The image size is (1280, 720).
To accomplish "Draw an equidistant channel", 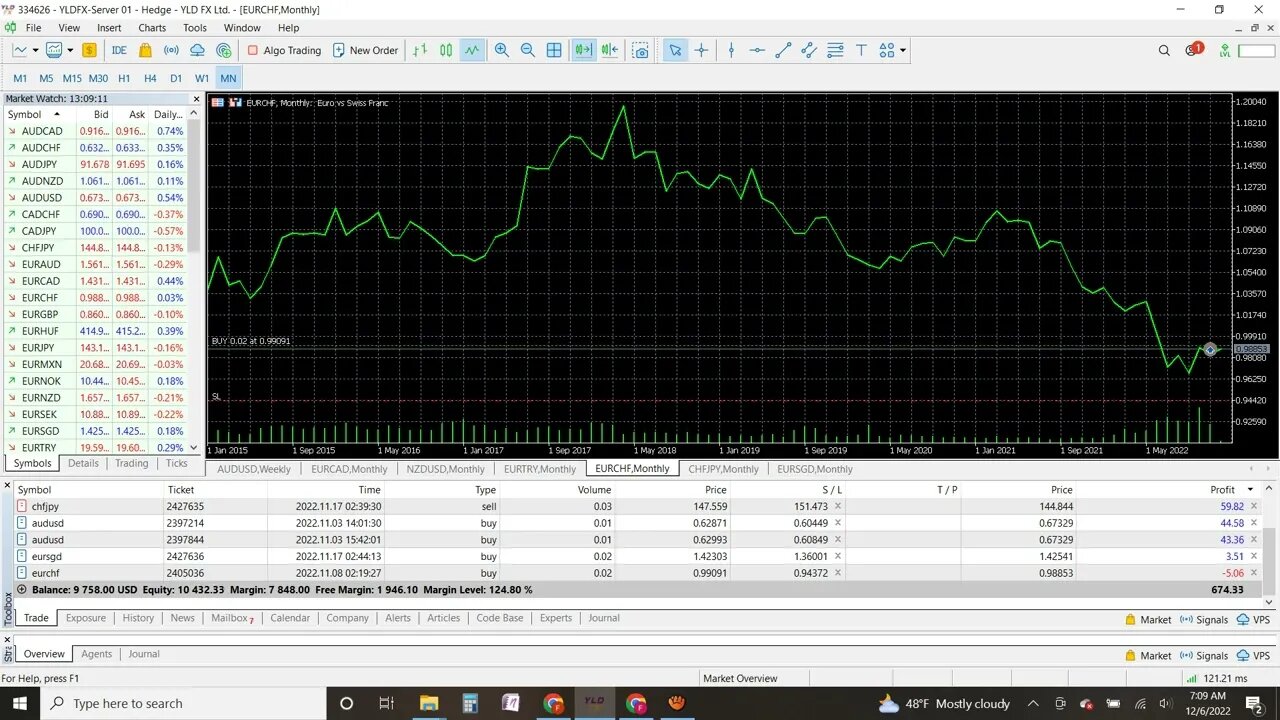I will click(x=809, y=50).
